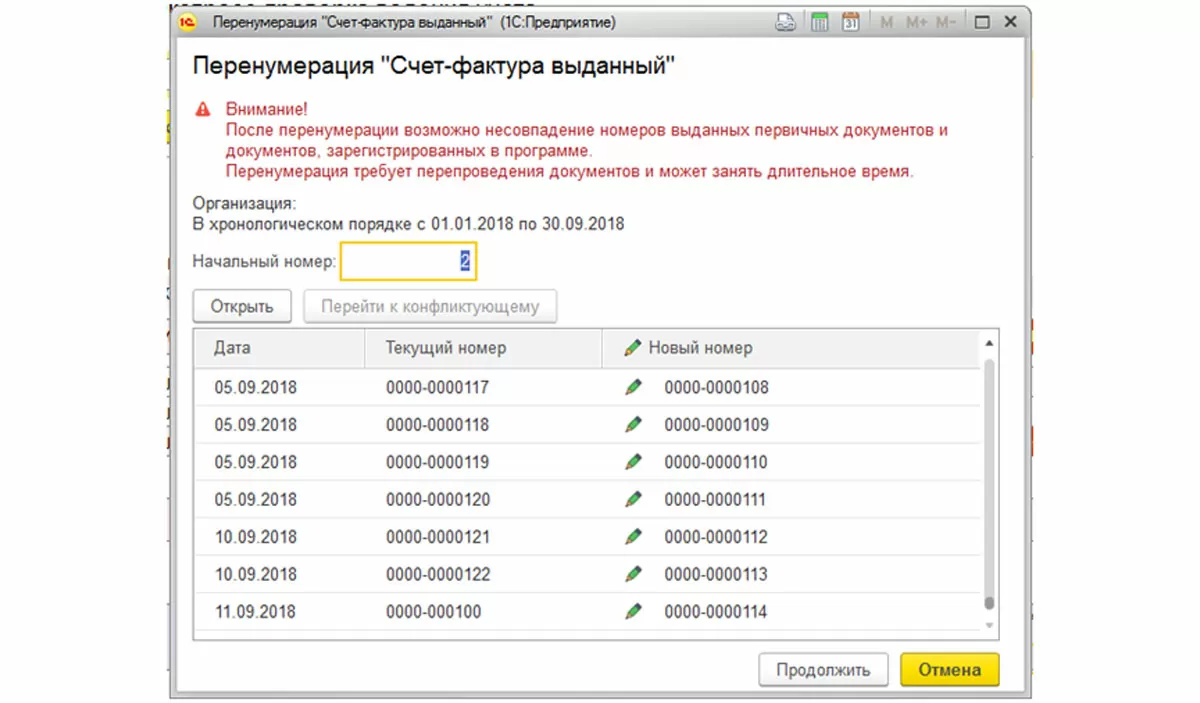The height and width of the screenshot is (703, 1200).
Task: Close the Перенумерация window
Action: (x=1010, y=21)
